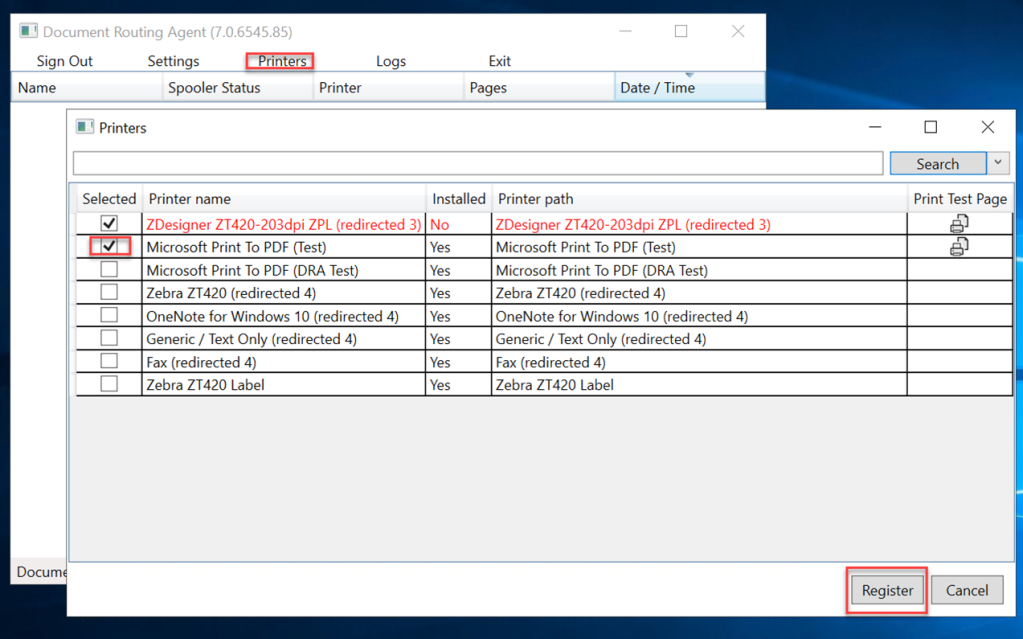Viewport: 1023px width, 639px height.
Task: Focus the printer search text field
Action: click(478, 163)
